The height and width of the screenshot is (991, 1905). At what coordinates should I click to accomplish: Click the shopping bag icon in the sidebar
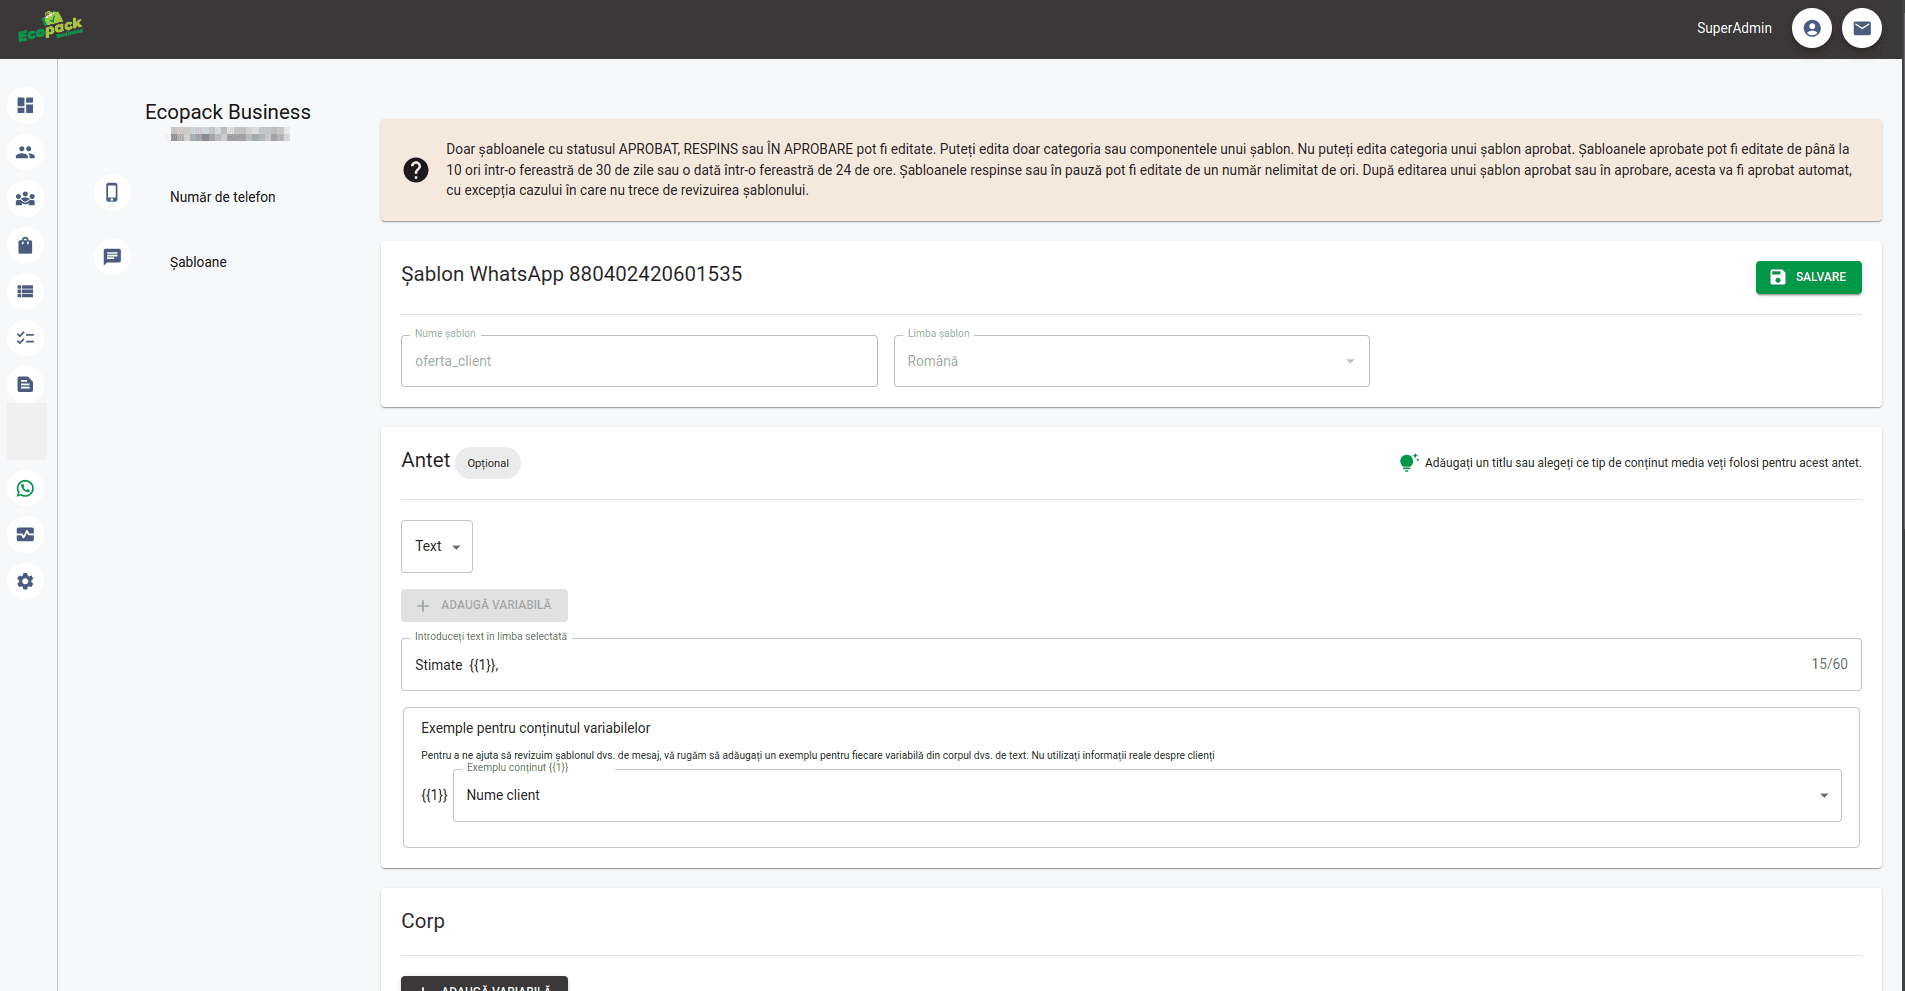pyautogui.click(x=25, y=245)
